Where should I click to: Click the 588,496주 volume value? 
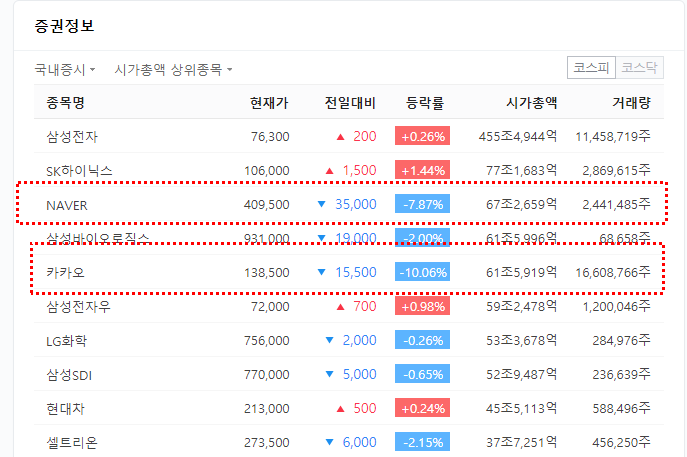622,408
